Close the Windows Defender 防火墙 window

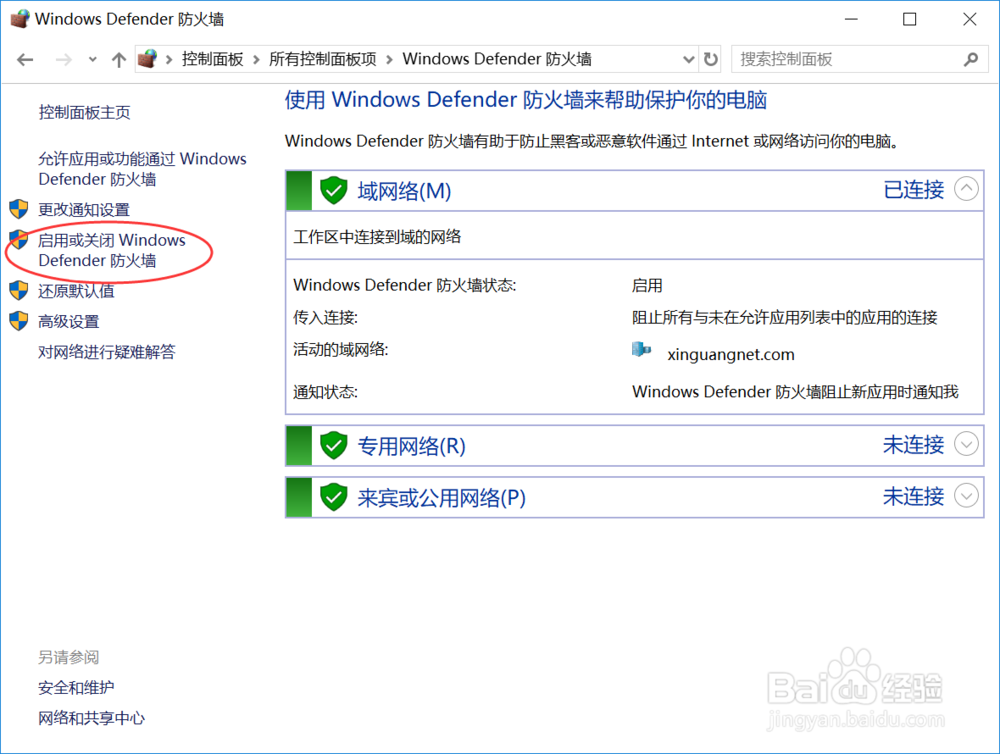(969, 19)
